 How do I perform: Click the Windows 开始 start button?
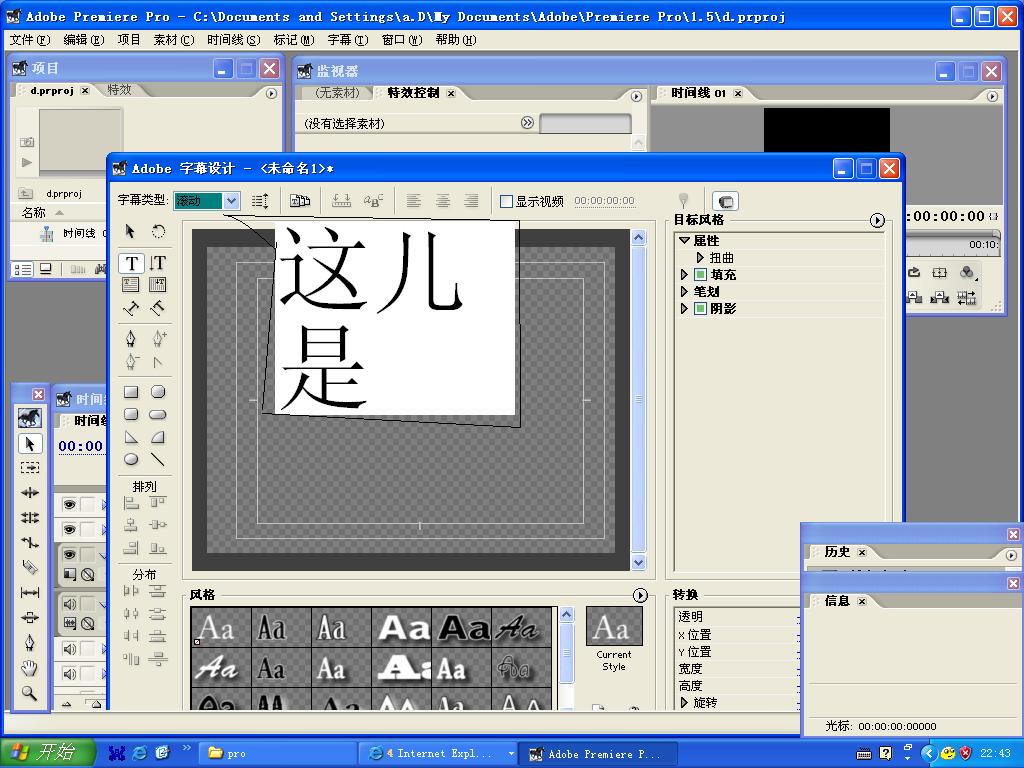pos(46,752)
